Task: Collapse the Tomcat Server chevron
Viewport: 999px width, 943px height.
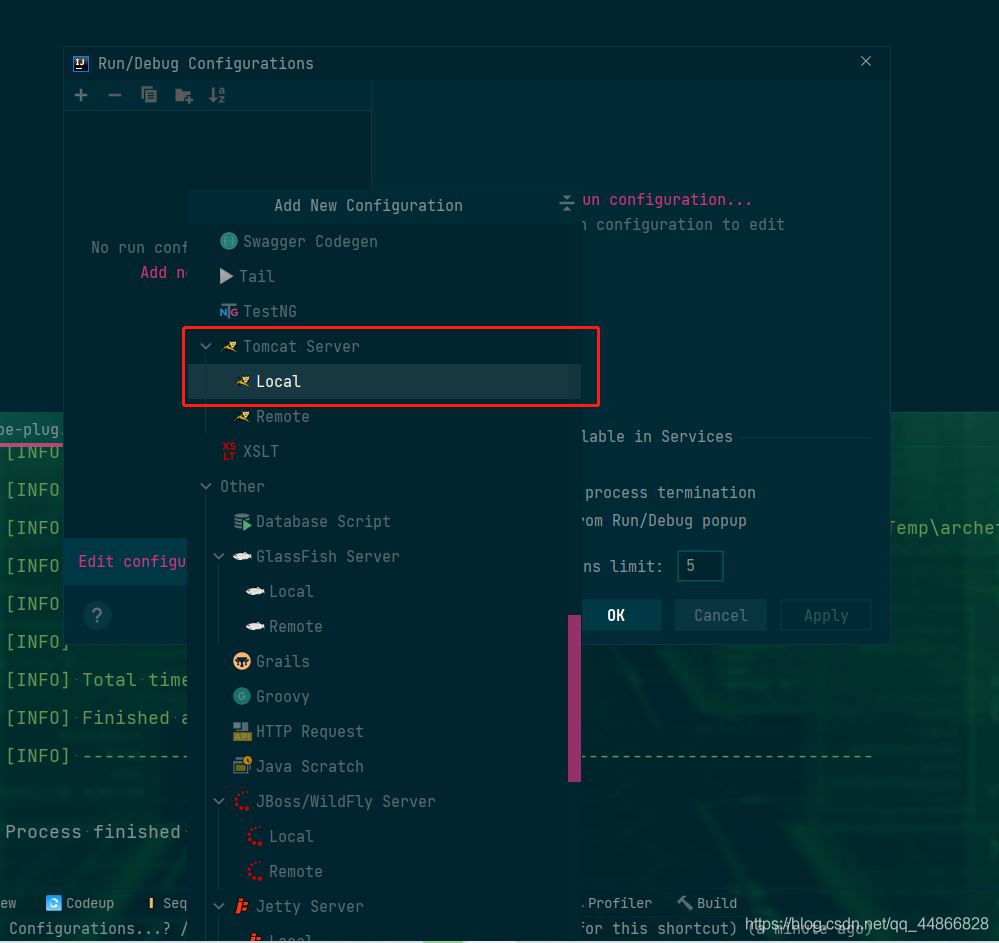Action: pyautogui.click(x=206, y=347)
